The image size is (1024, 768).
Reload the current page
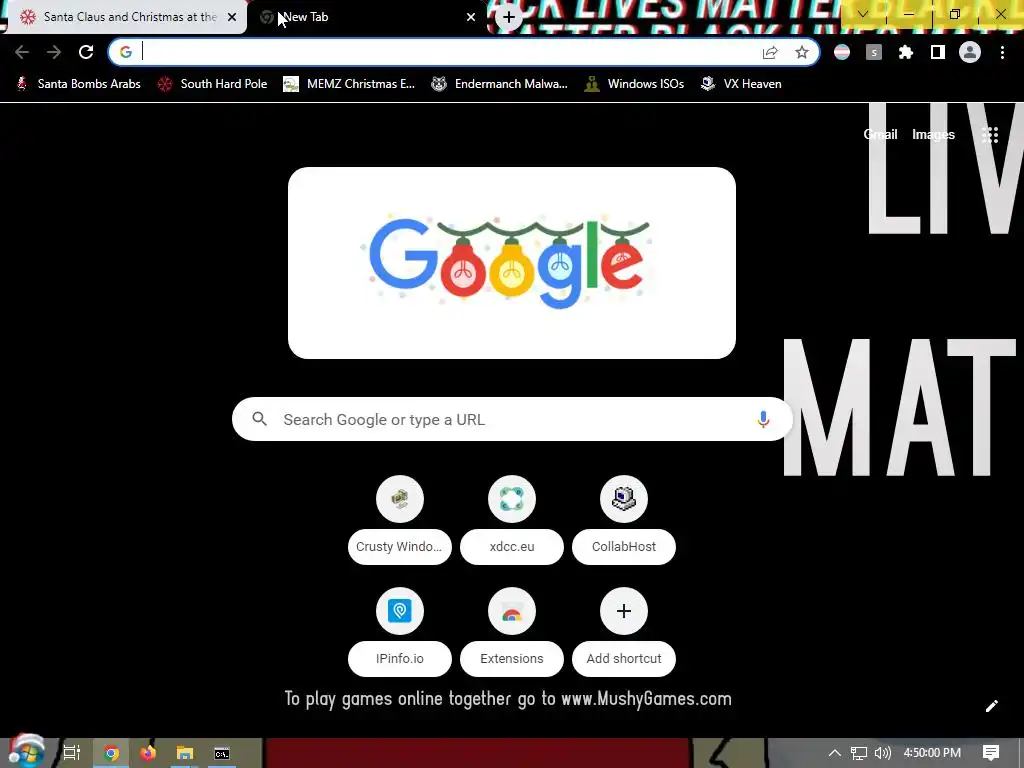pyautogui.click(x=86, y=52)
